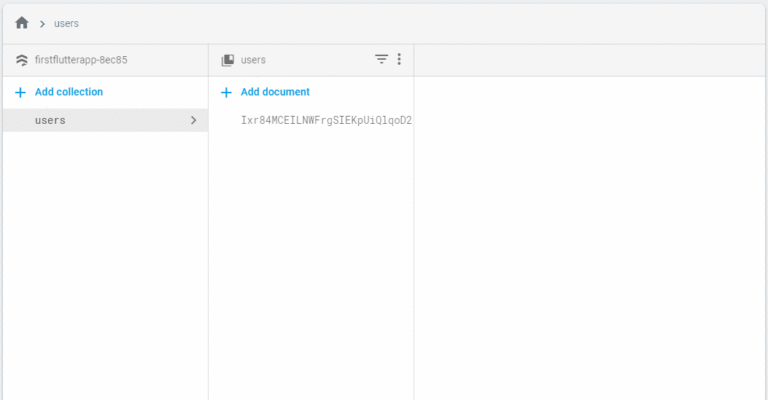Select the users collection in the list

(x=105, y=120)
